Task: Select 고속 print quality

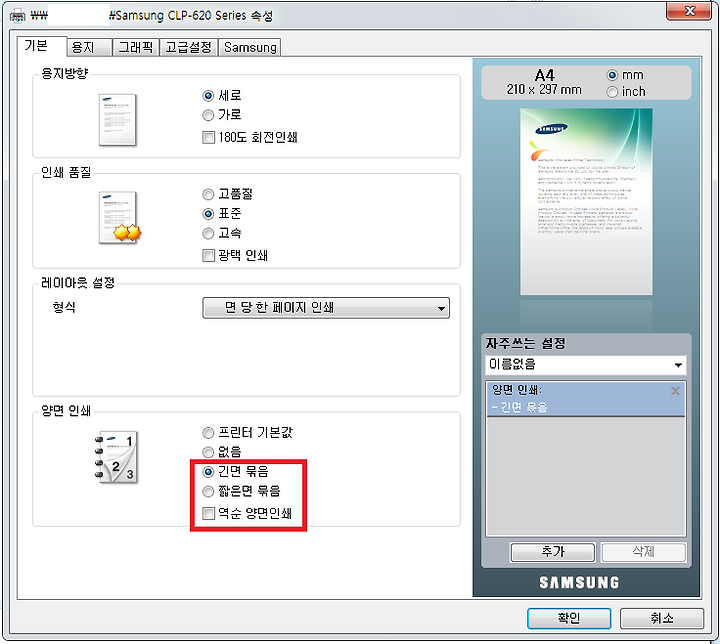Action: coord(222,233)
